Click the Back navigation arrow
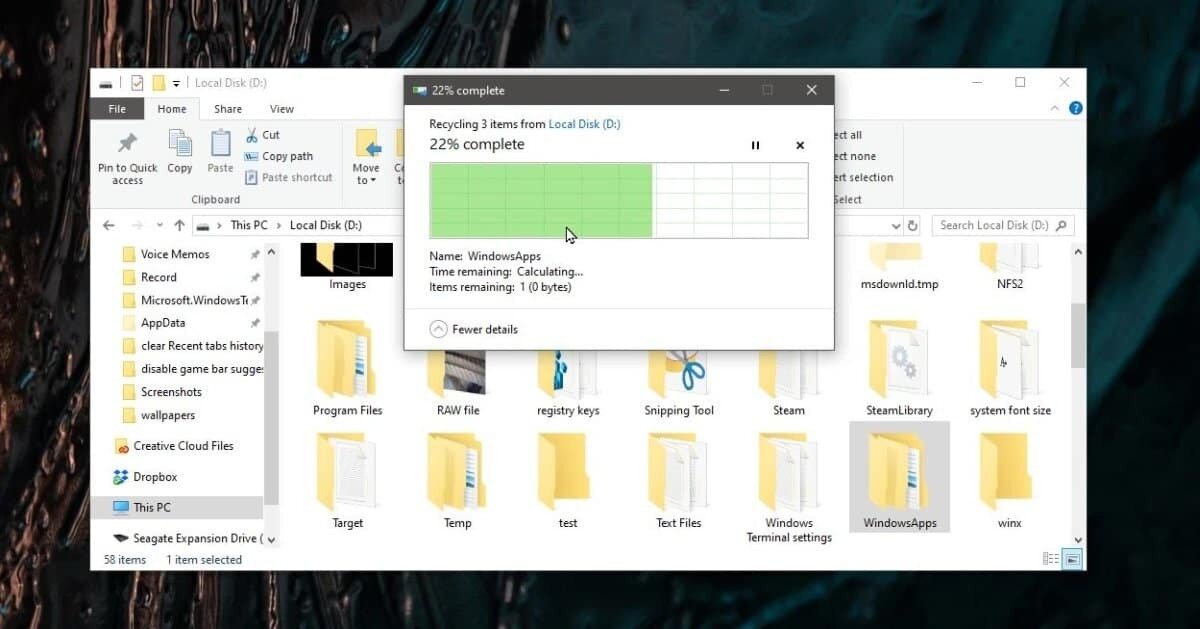 [x=109, y=225]
